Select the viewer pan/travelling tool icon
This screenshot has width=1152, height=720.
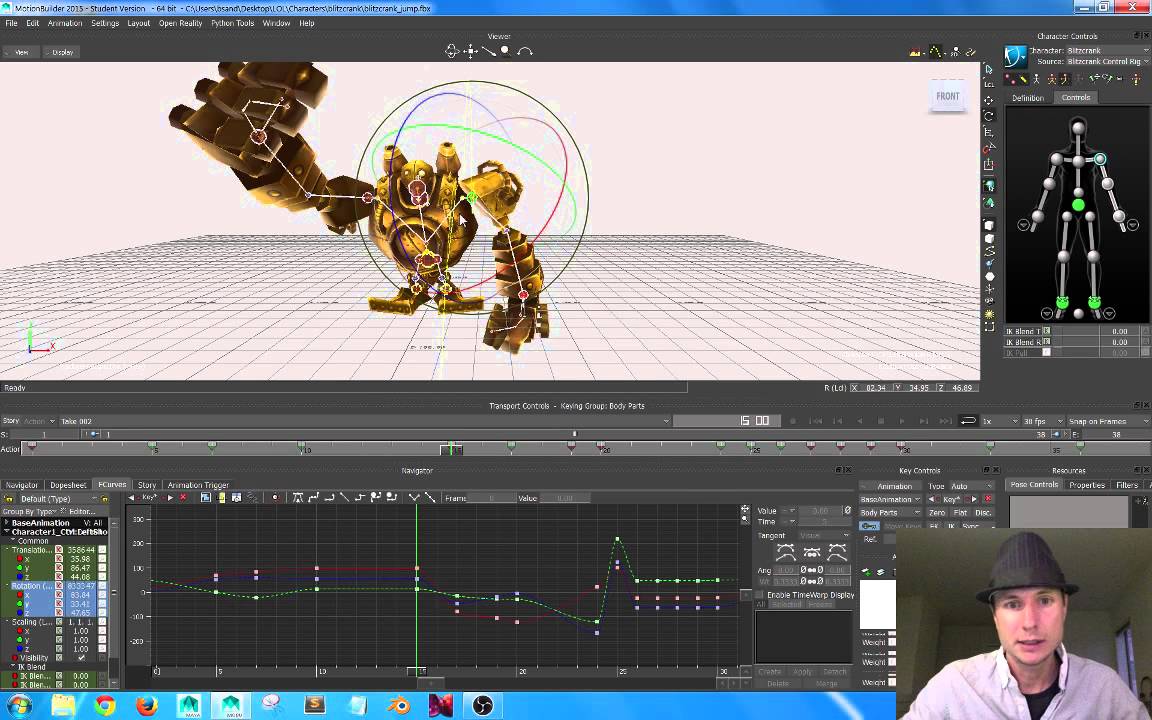coord(471,51)
